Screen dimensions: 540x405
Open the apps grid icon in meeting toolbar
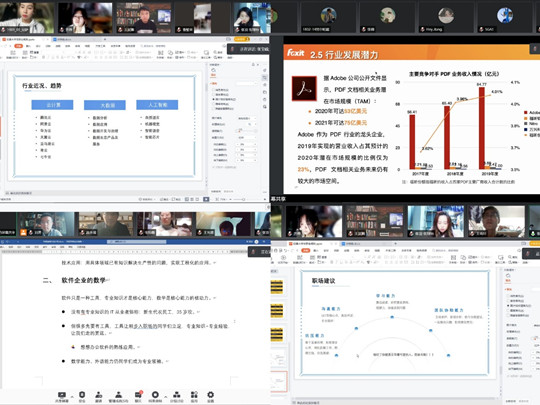(x=194, y=395)
